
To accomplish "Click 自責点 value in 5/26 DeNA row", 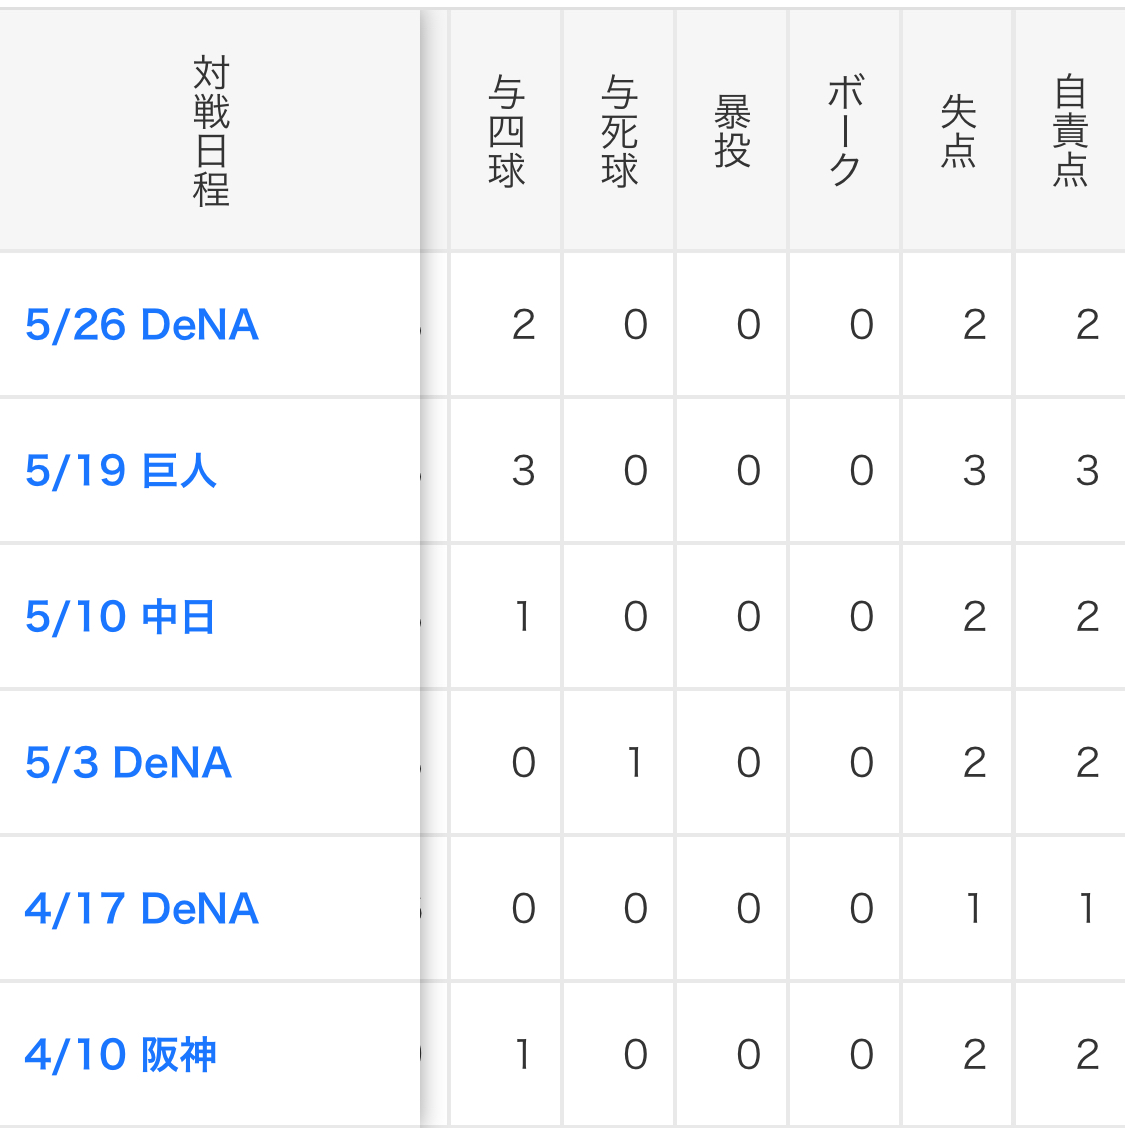I will (x=1087, y=325).
